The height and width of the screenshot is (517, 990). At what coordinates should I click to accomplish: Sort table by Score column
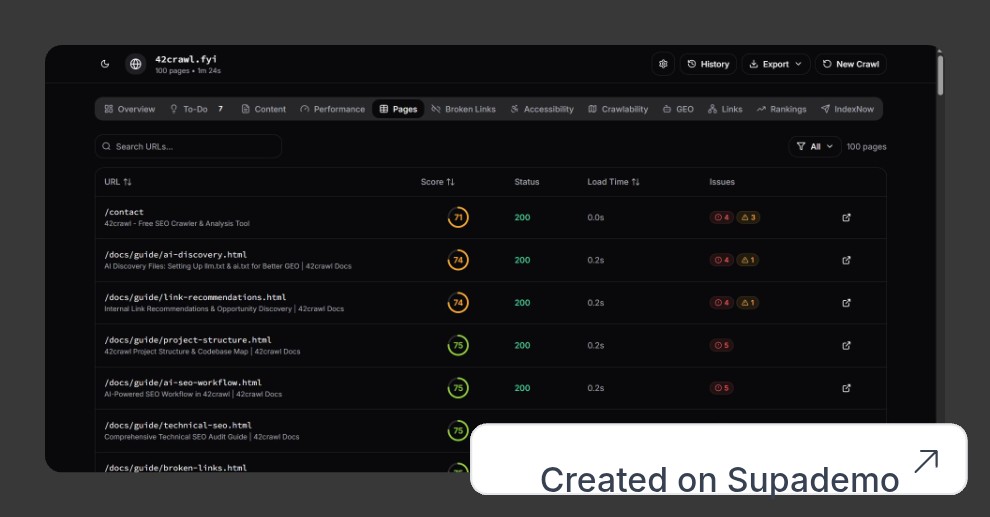point(437,182)
